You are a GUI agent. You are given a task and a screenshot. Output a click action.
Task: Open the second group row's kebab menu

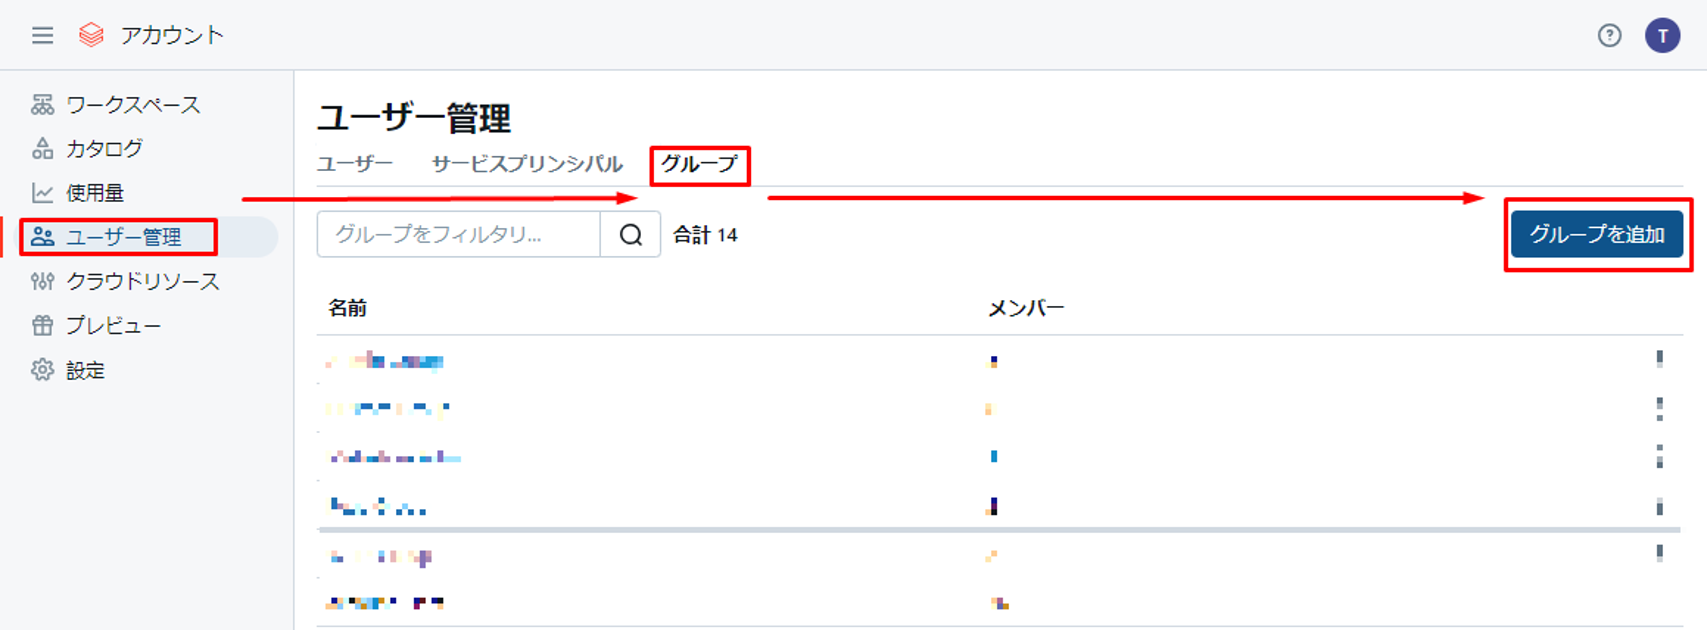[1659, 408]
